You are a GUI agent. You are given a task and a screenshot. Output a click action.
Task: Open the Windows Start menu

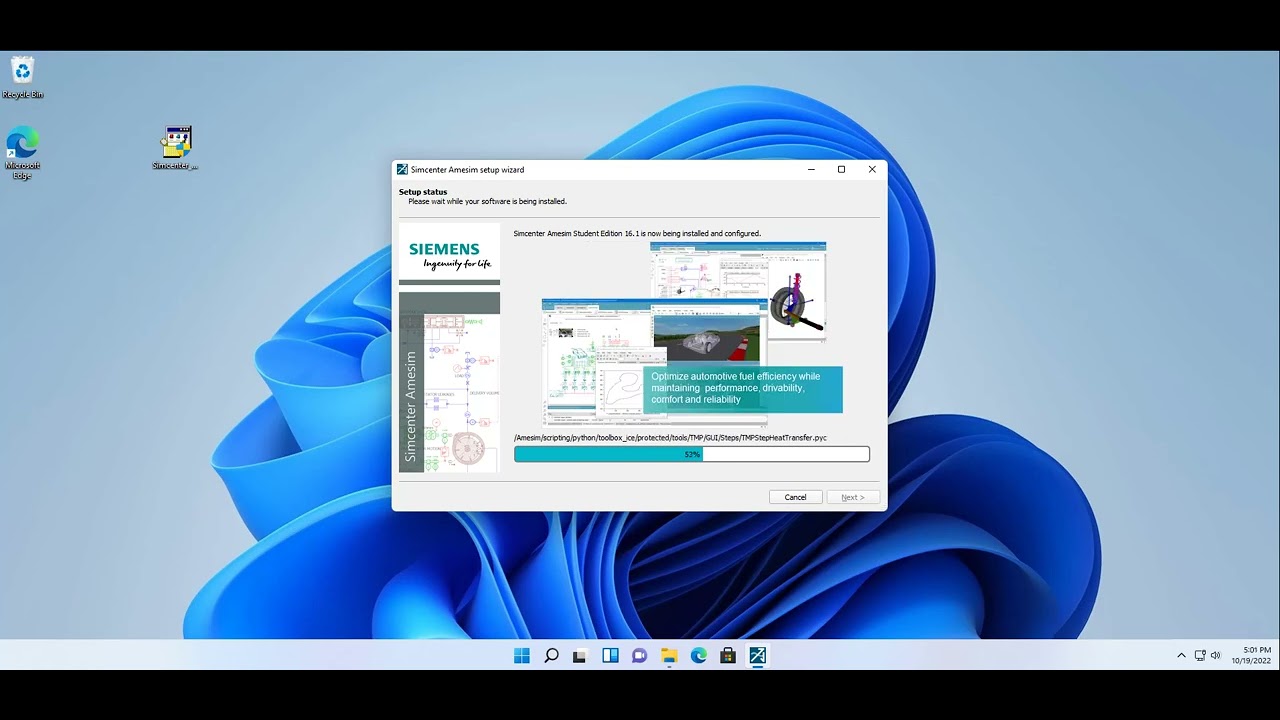(x=522, y=656)
